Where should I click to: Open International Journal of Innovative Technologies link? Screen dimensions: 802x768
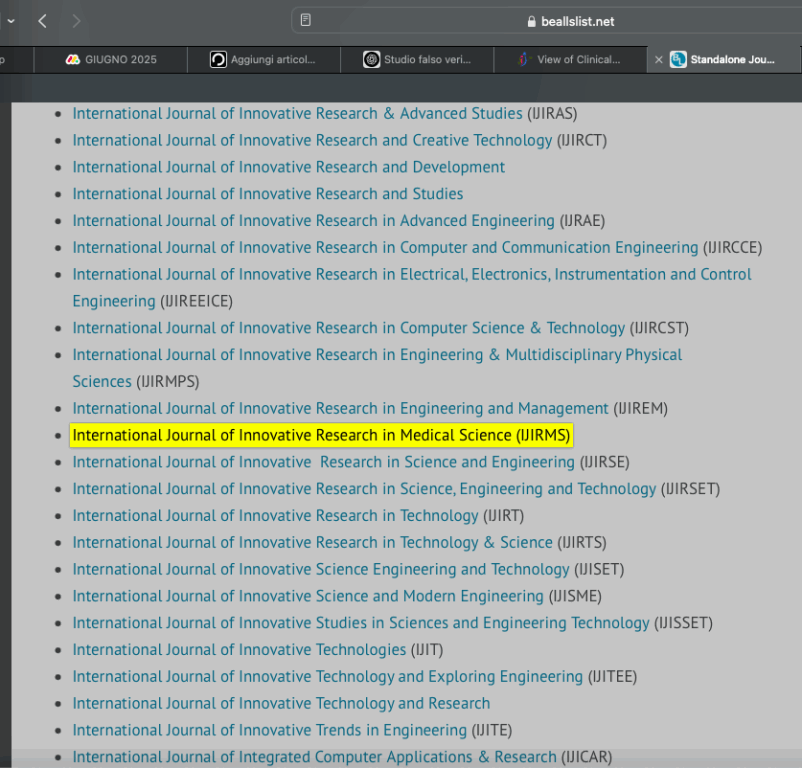point(239,650)
